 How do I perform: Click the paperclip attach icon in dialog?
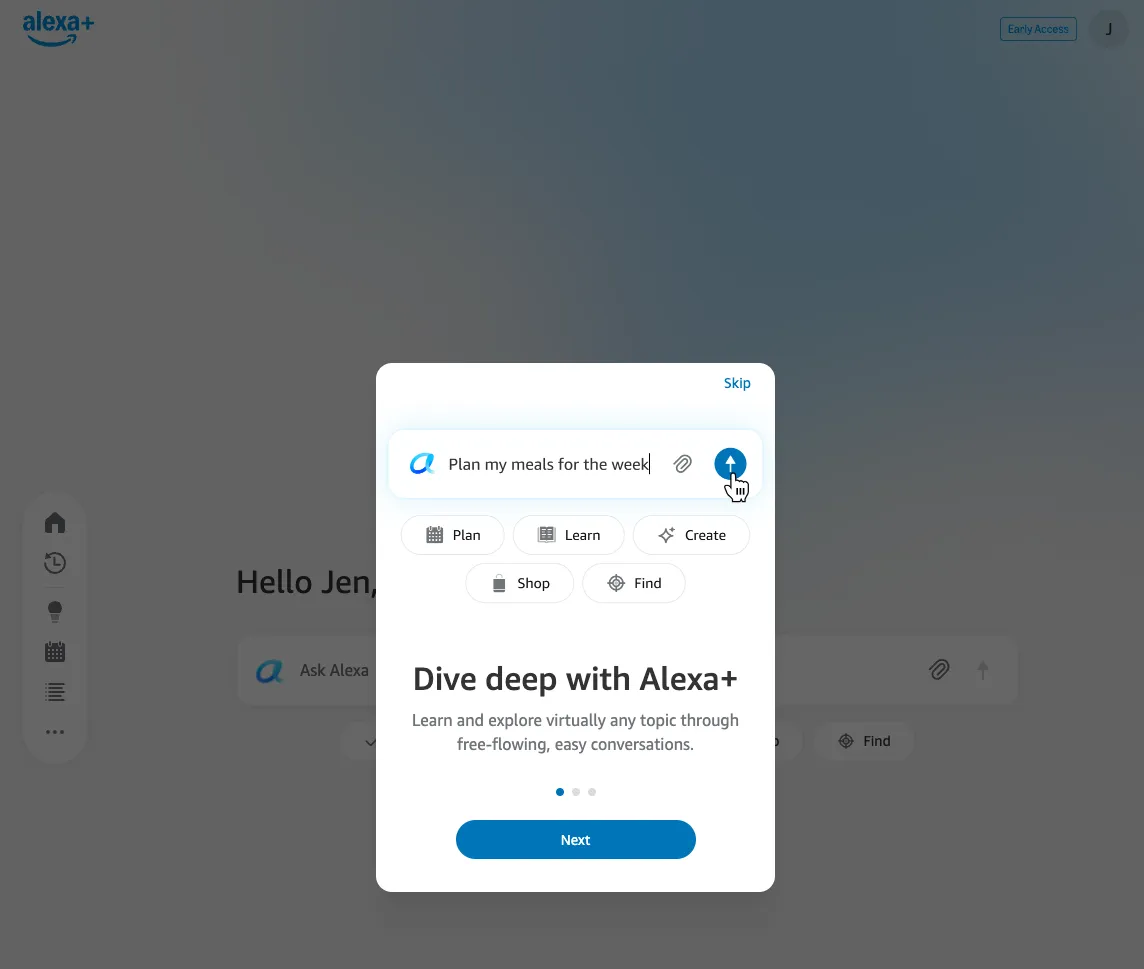(x=683, y=464)
